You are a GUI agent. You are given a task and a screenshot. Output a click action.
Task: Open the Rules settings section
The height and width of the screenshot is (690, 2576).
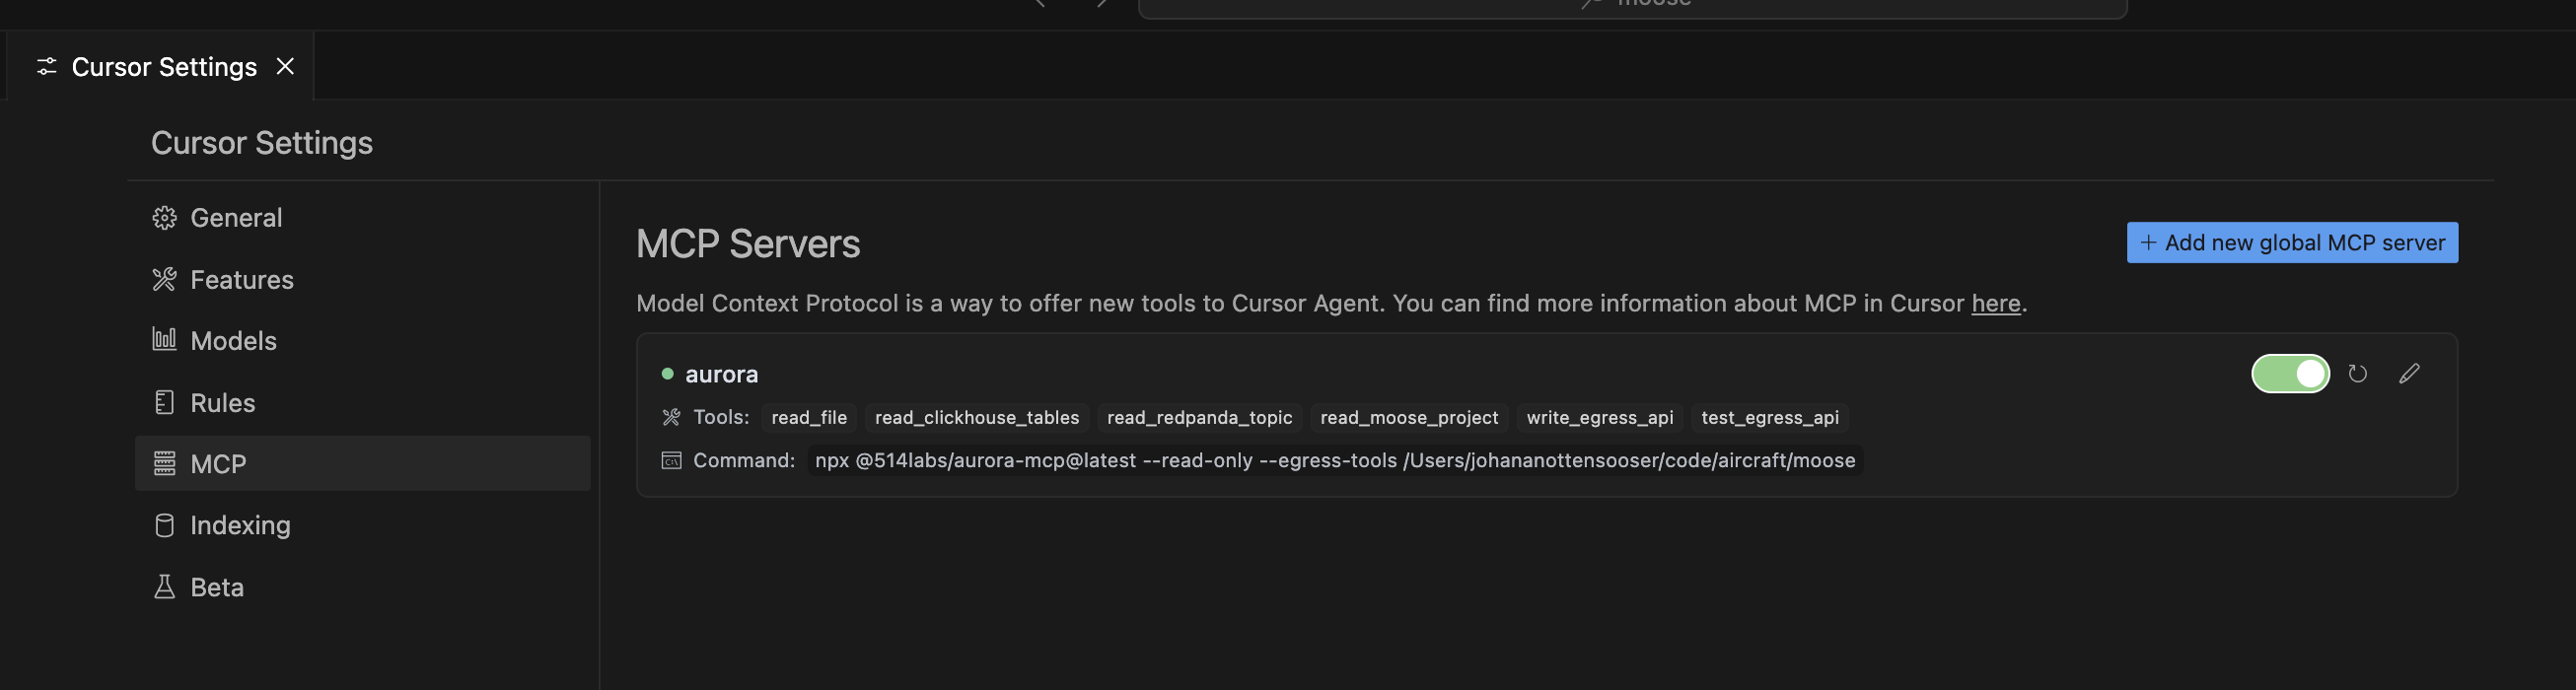[x=362, y=403]
